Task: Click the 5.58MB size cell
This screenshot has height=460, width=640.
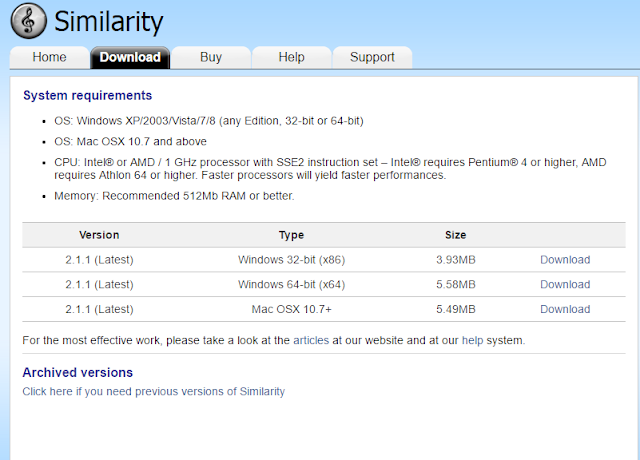Action: tap(456, 284)
